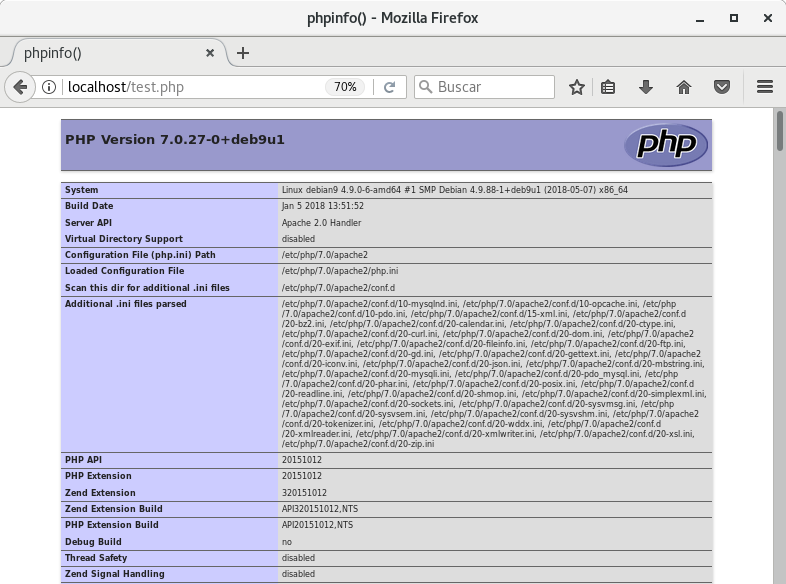
Task: Open search engine options via magnifier icon
Action: click(x=425, y=87)
